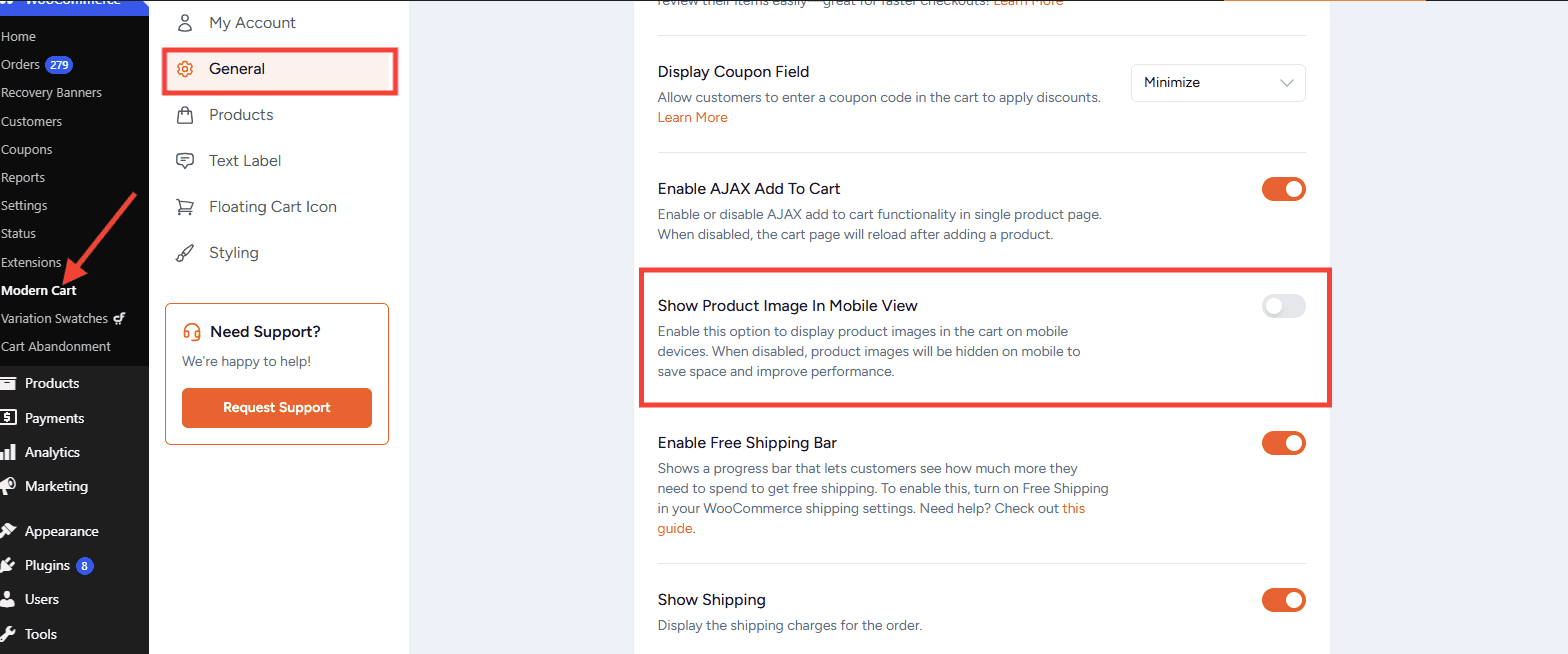Open Cart Abandonment in sidebar
The height and width of the screenshot is (654, 1568).
click(x=55, y=347)
